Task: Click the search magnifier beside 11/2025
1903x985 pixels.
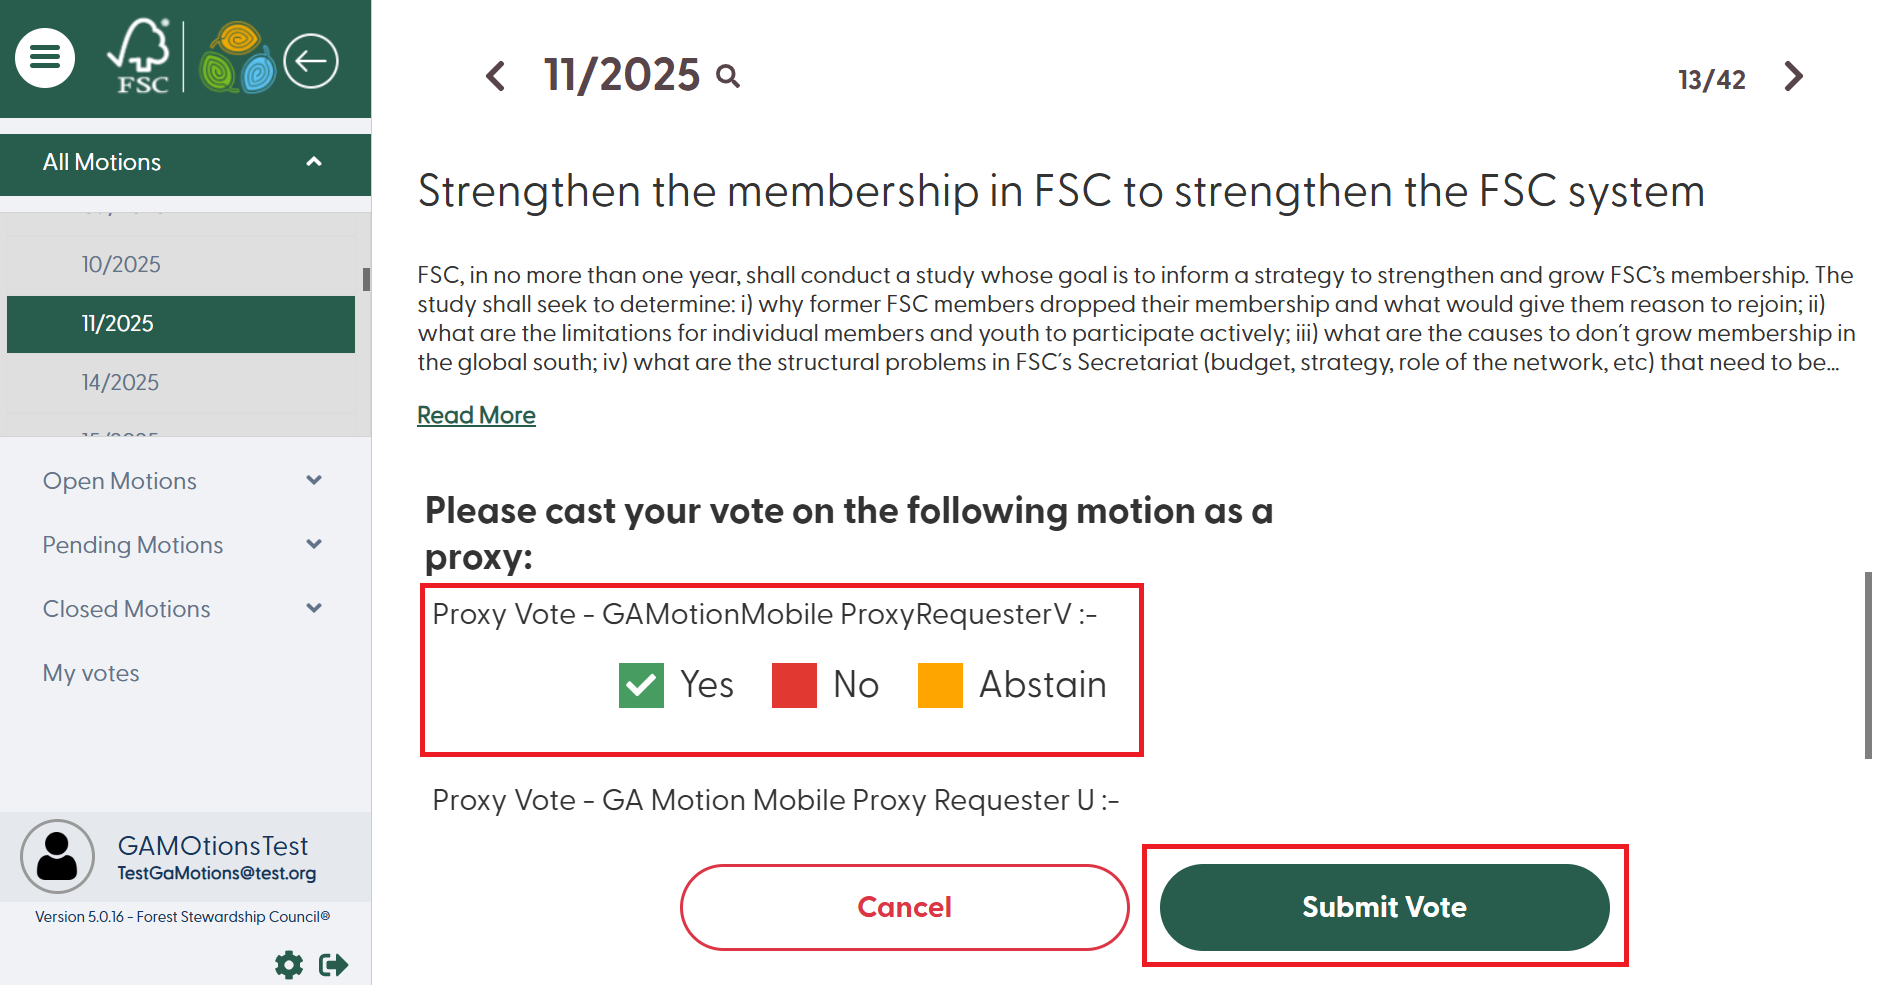Action: pos(729,76)
